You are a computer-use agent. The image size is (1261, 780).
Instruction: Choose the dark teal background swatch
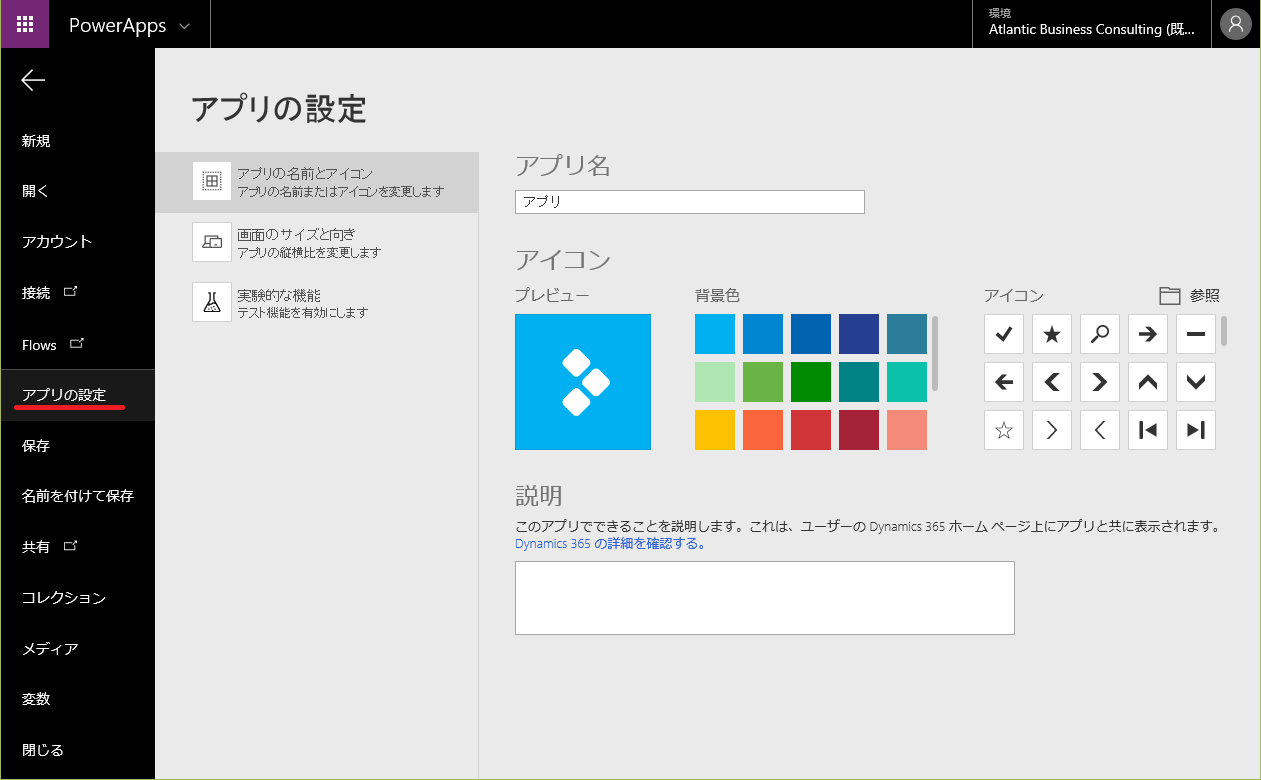tap(859, 382)
